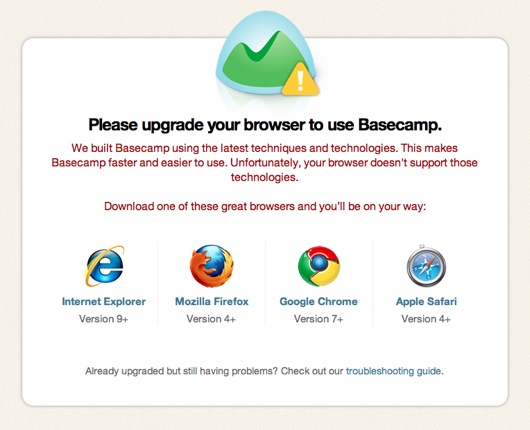This screenshot has height=430, width=530.
Task: Click the lone word 'technologies.' on the last red line
Action: click(265, 177)
